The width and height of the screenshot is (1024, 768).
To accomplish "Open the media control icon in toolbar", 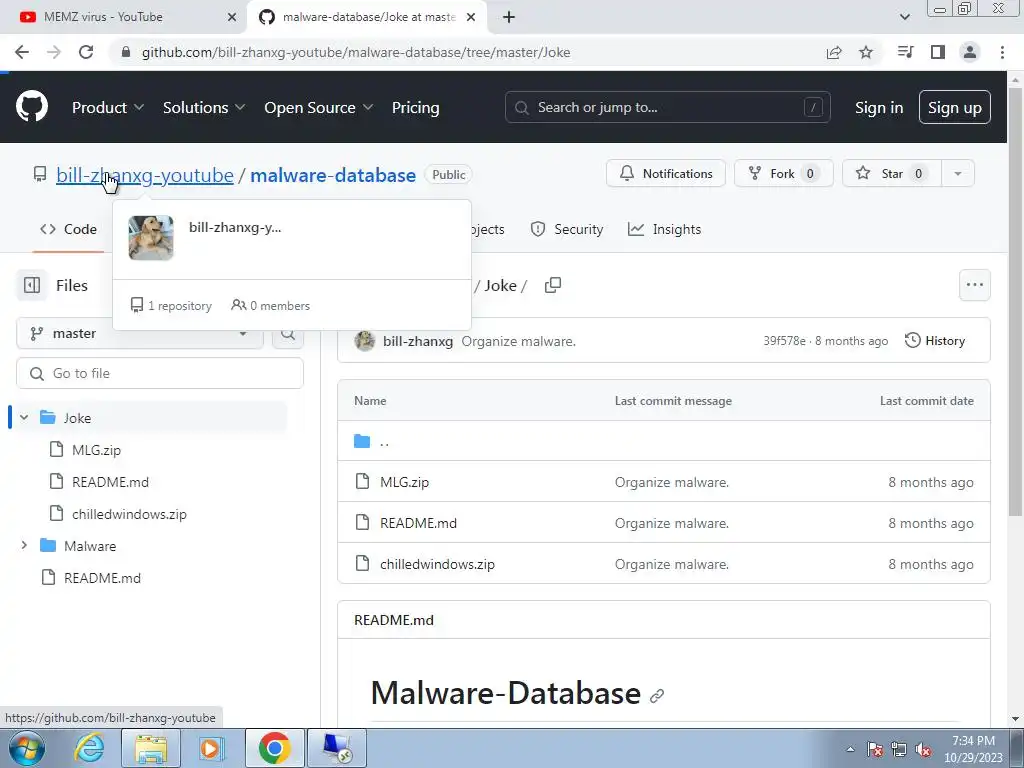I will 906,52.
